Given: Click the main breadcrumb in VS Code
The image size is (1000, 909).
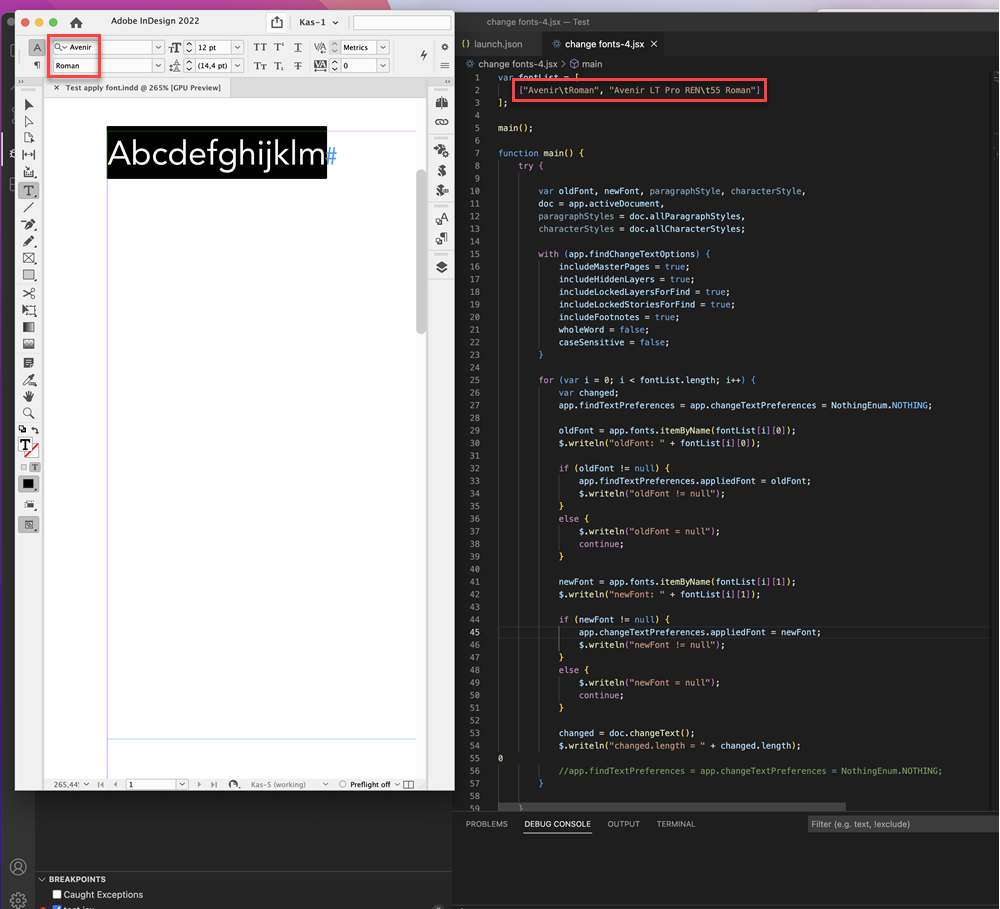Looking at the screenshot, I should pos(586,64).
